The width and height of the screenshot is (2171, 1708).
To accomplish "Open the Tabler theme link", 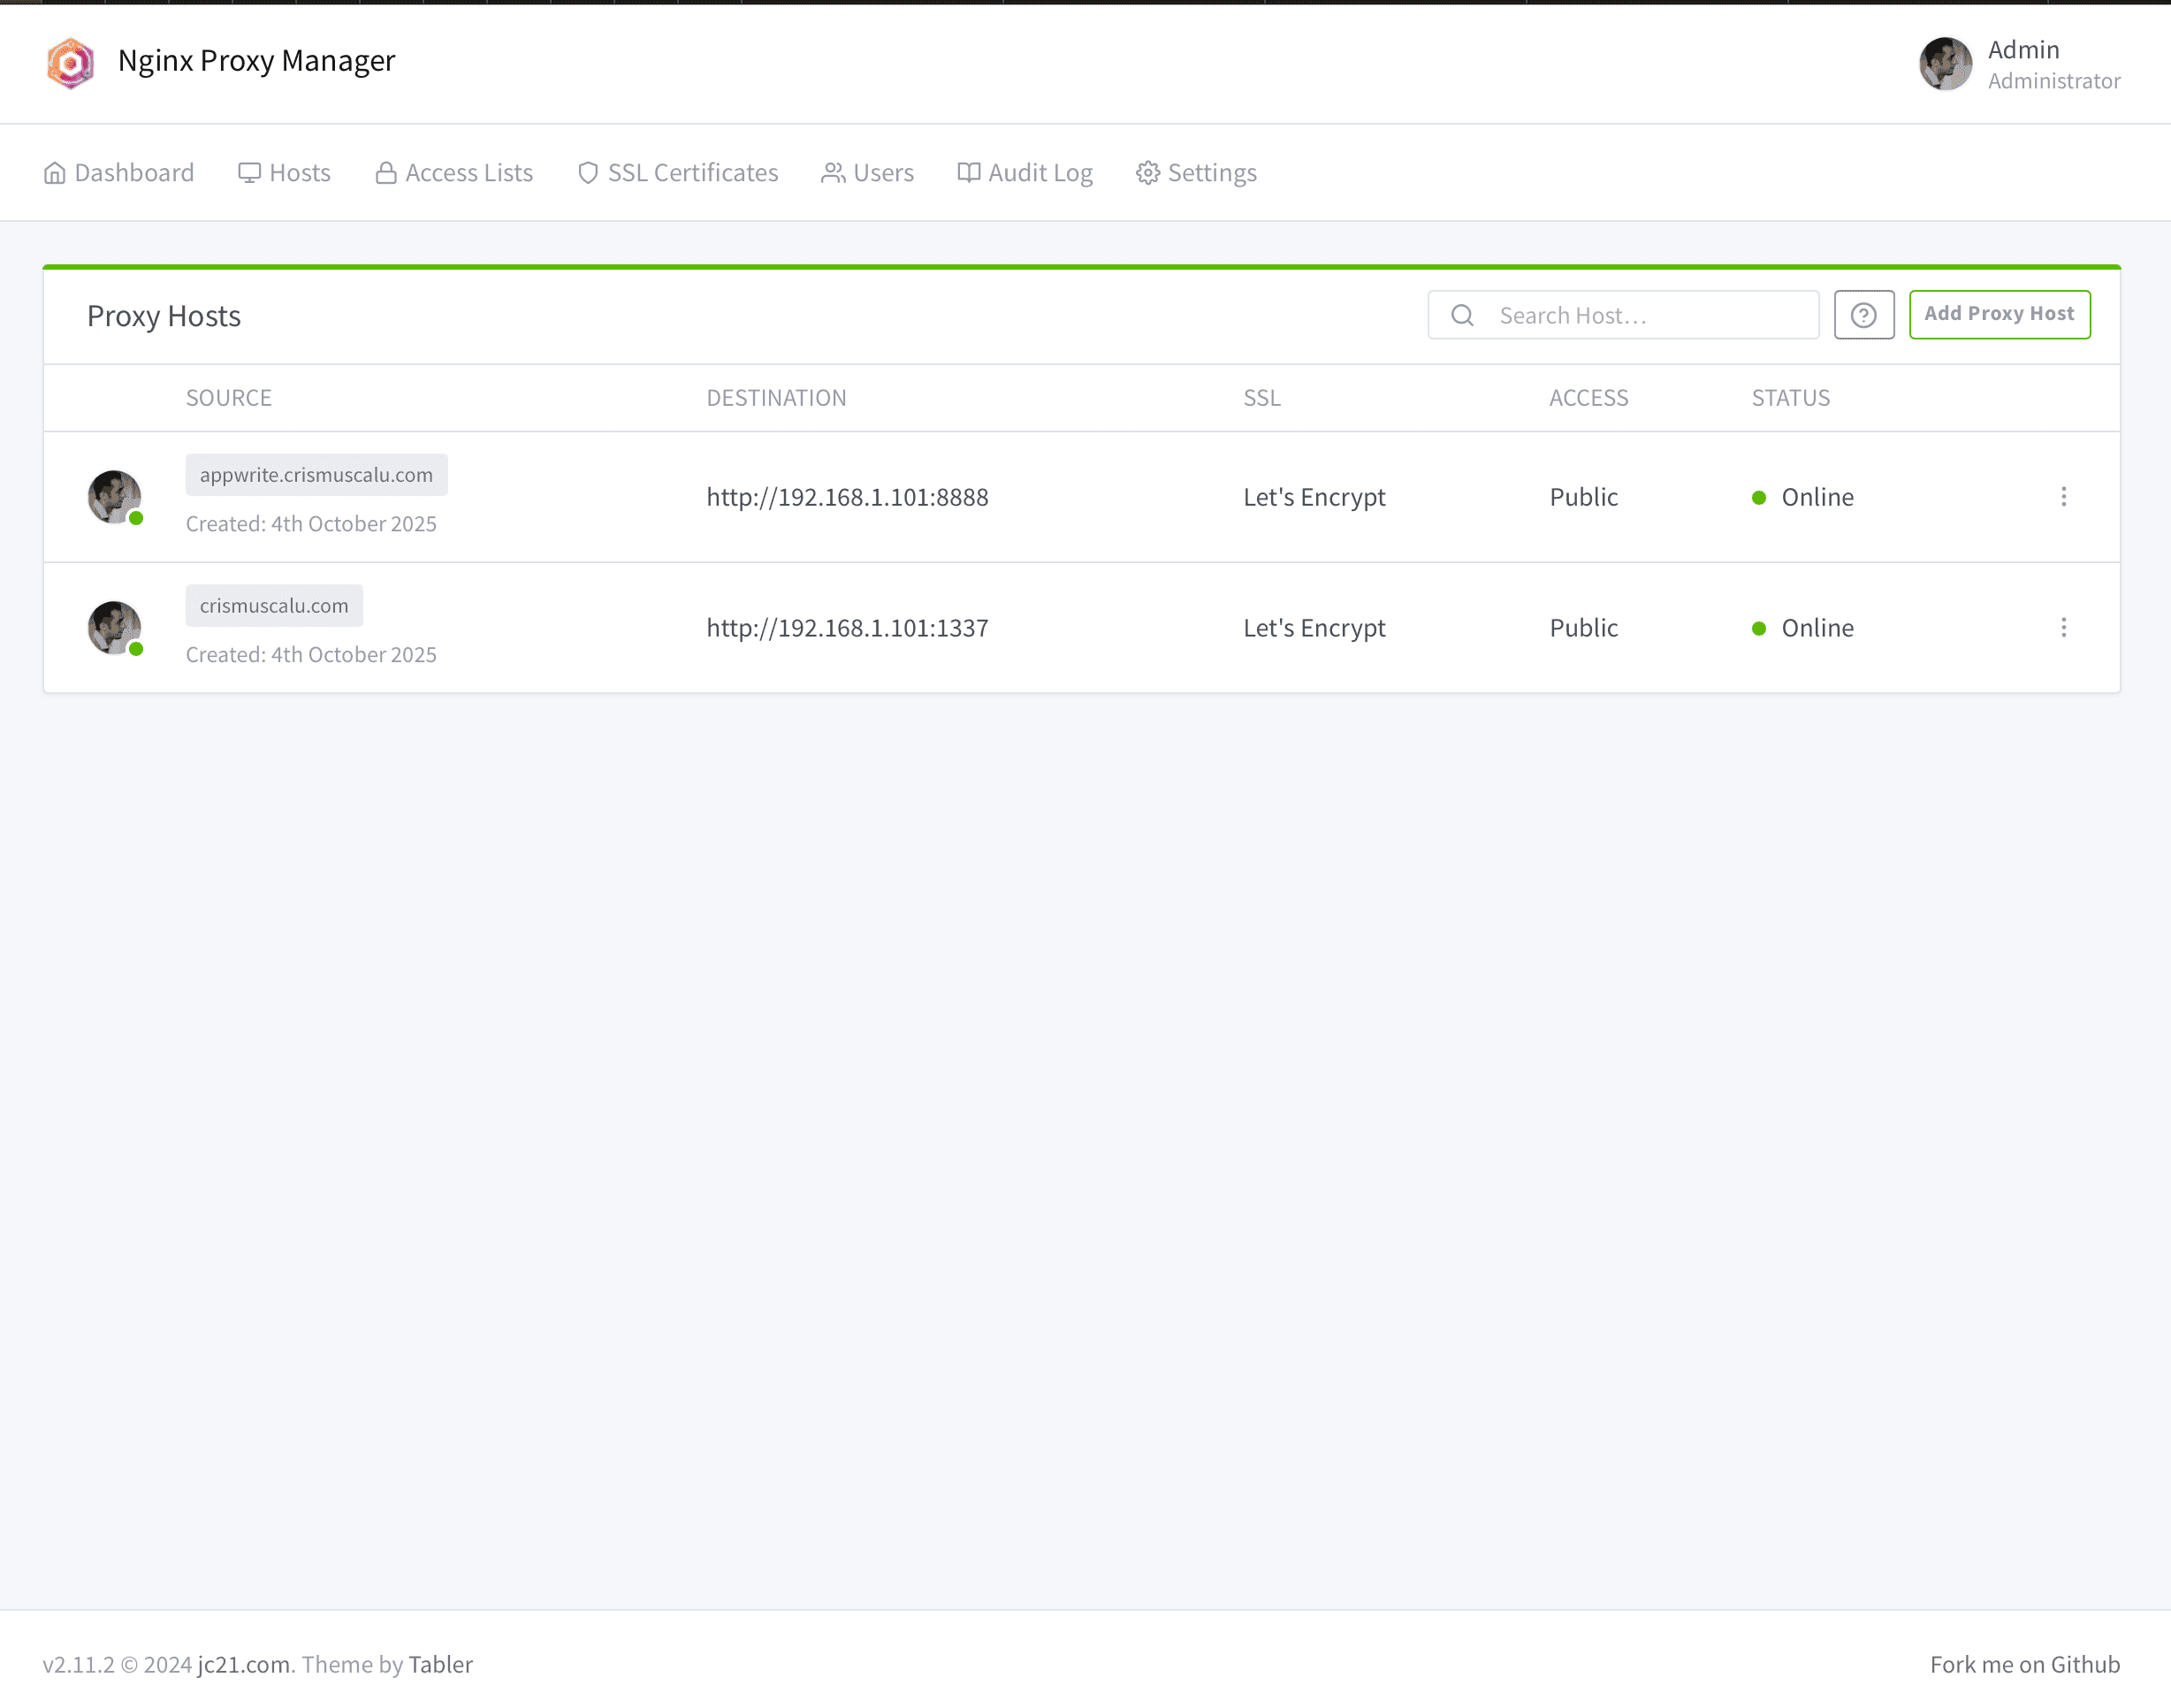I will [x=440, y=1664].
